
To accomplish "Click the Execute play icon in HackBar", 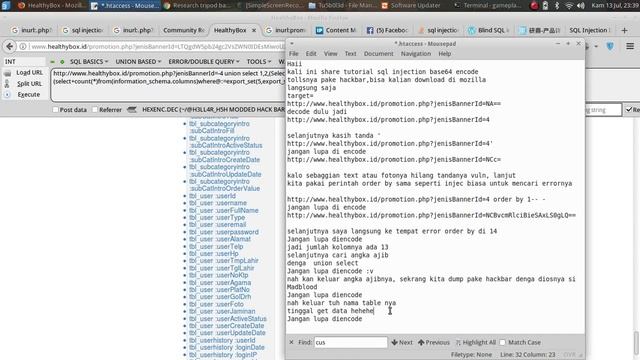I will (7, 95).
